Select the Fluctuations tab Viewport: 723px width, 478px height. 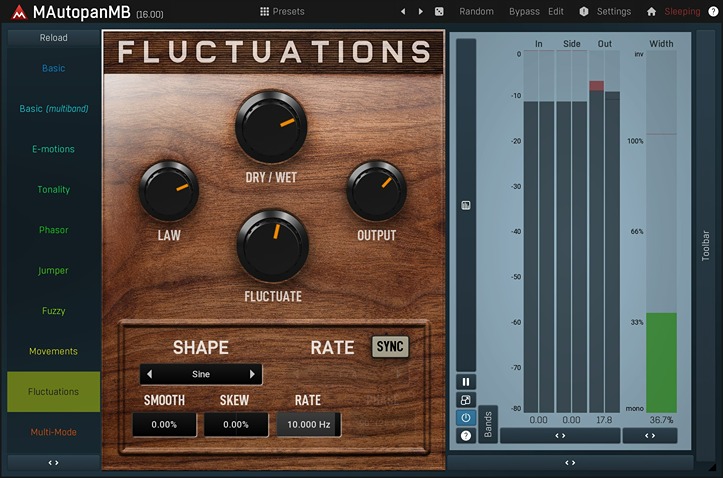pyautogui.click(x=53, y=392)
